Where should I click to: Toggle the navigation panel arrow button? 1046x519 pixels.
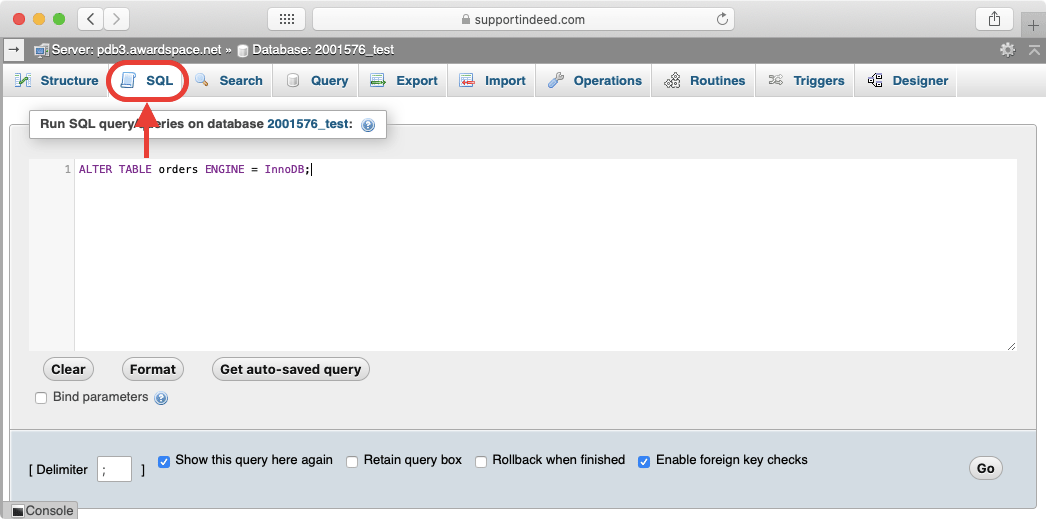[x=14, y=49]
